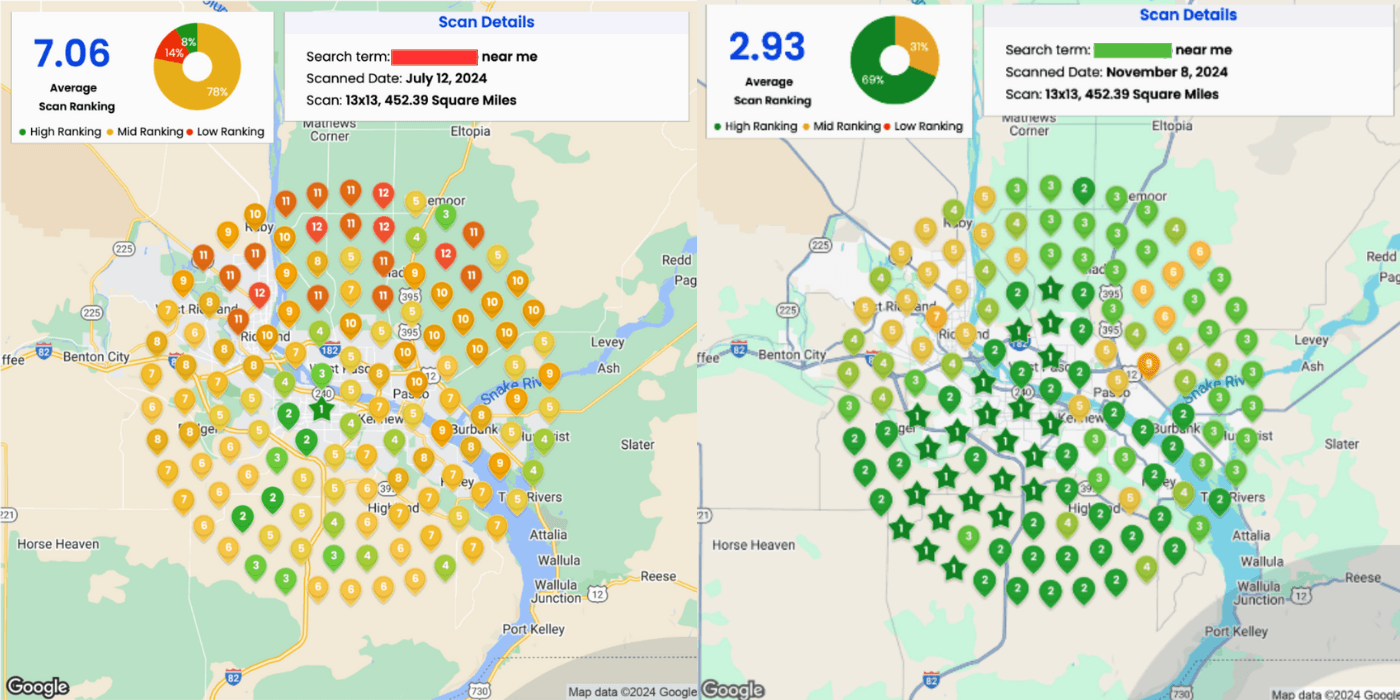The height and width of the screenshot is (700, 1400).
Task: Select Scan Details heading of November scan
Action: pyautogui.click(x=1188, y=15)
